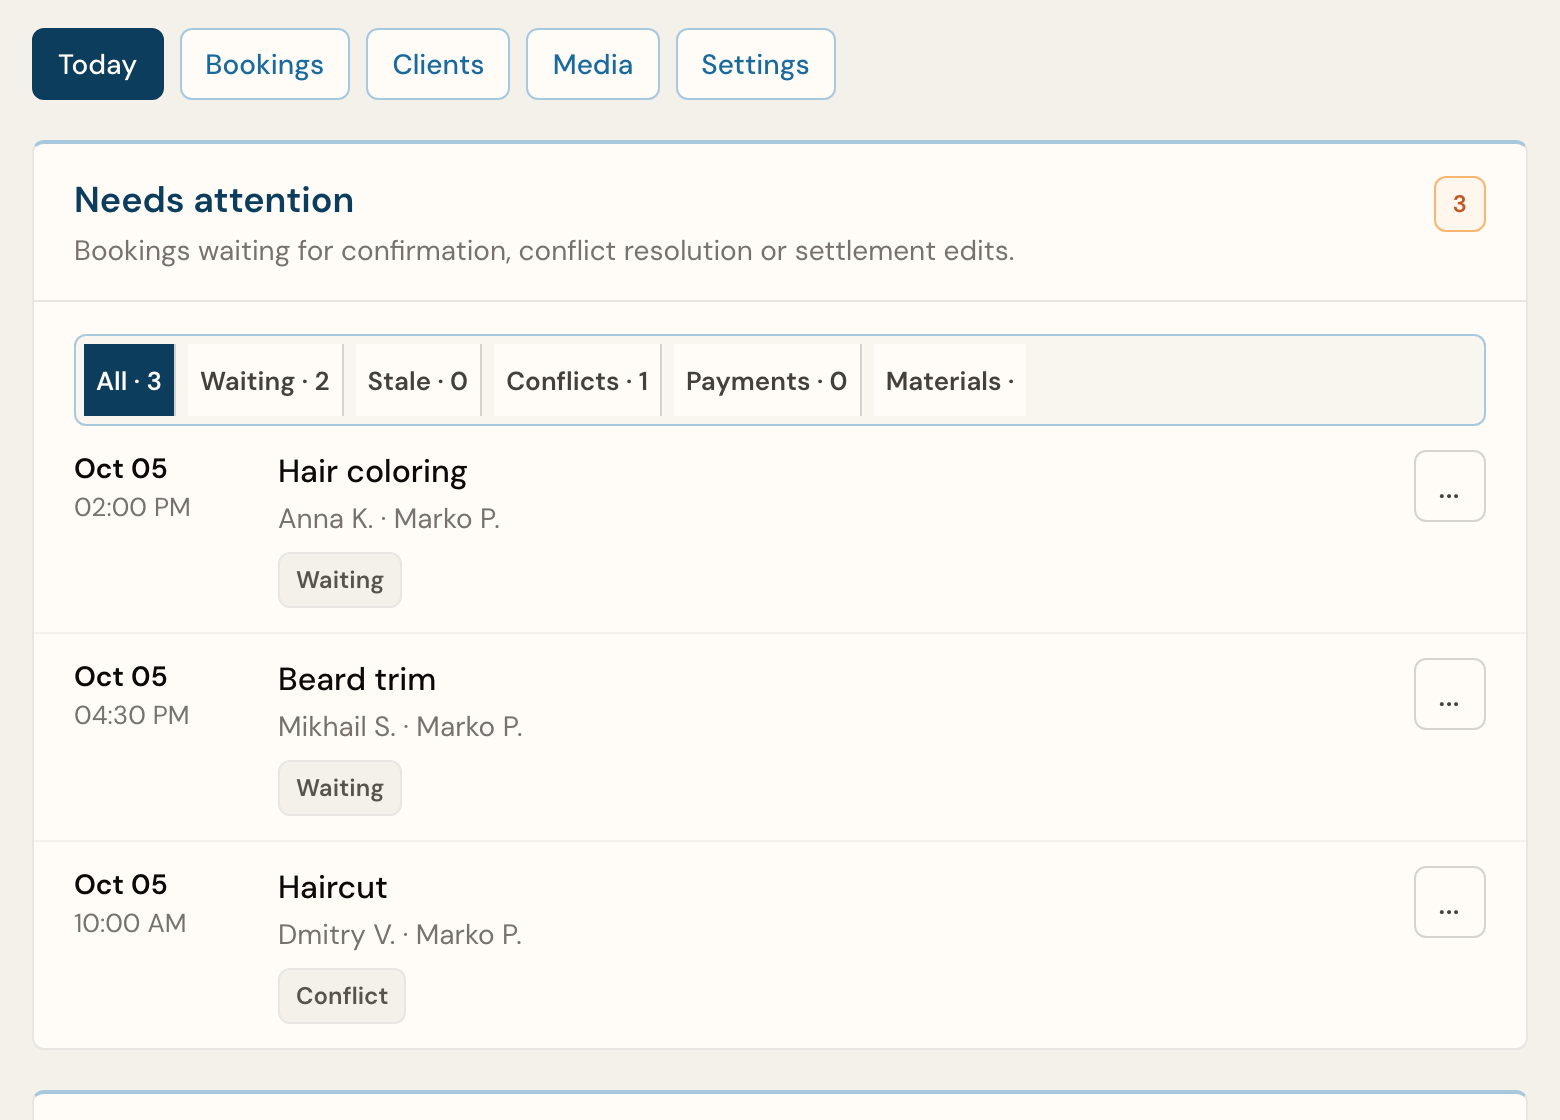This screenshot has width=1560, height=1120.
Task: Click the Oct 05 date beside Beard trim
Action: click(x=121, y=676)
